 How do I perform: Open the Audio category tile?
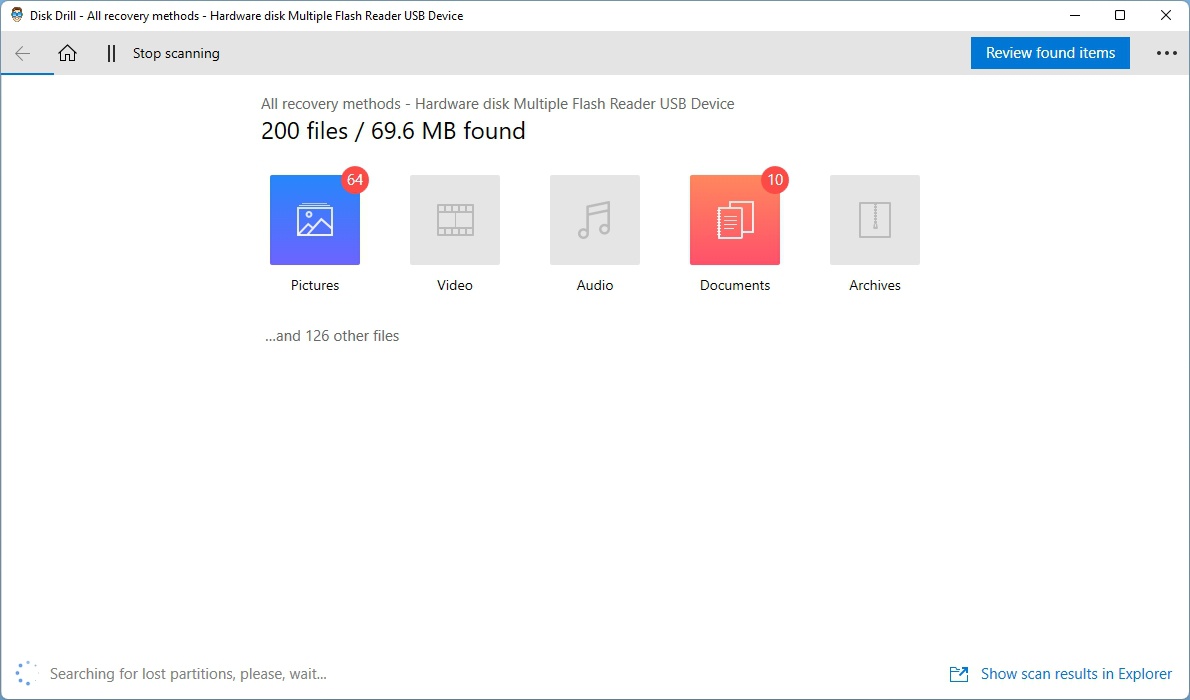click(x=595, y=220)
